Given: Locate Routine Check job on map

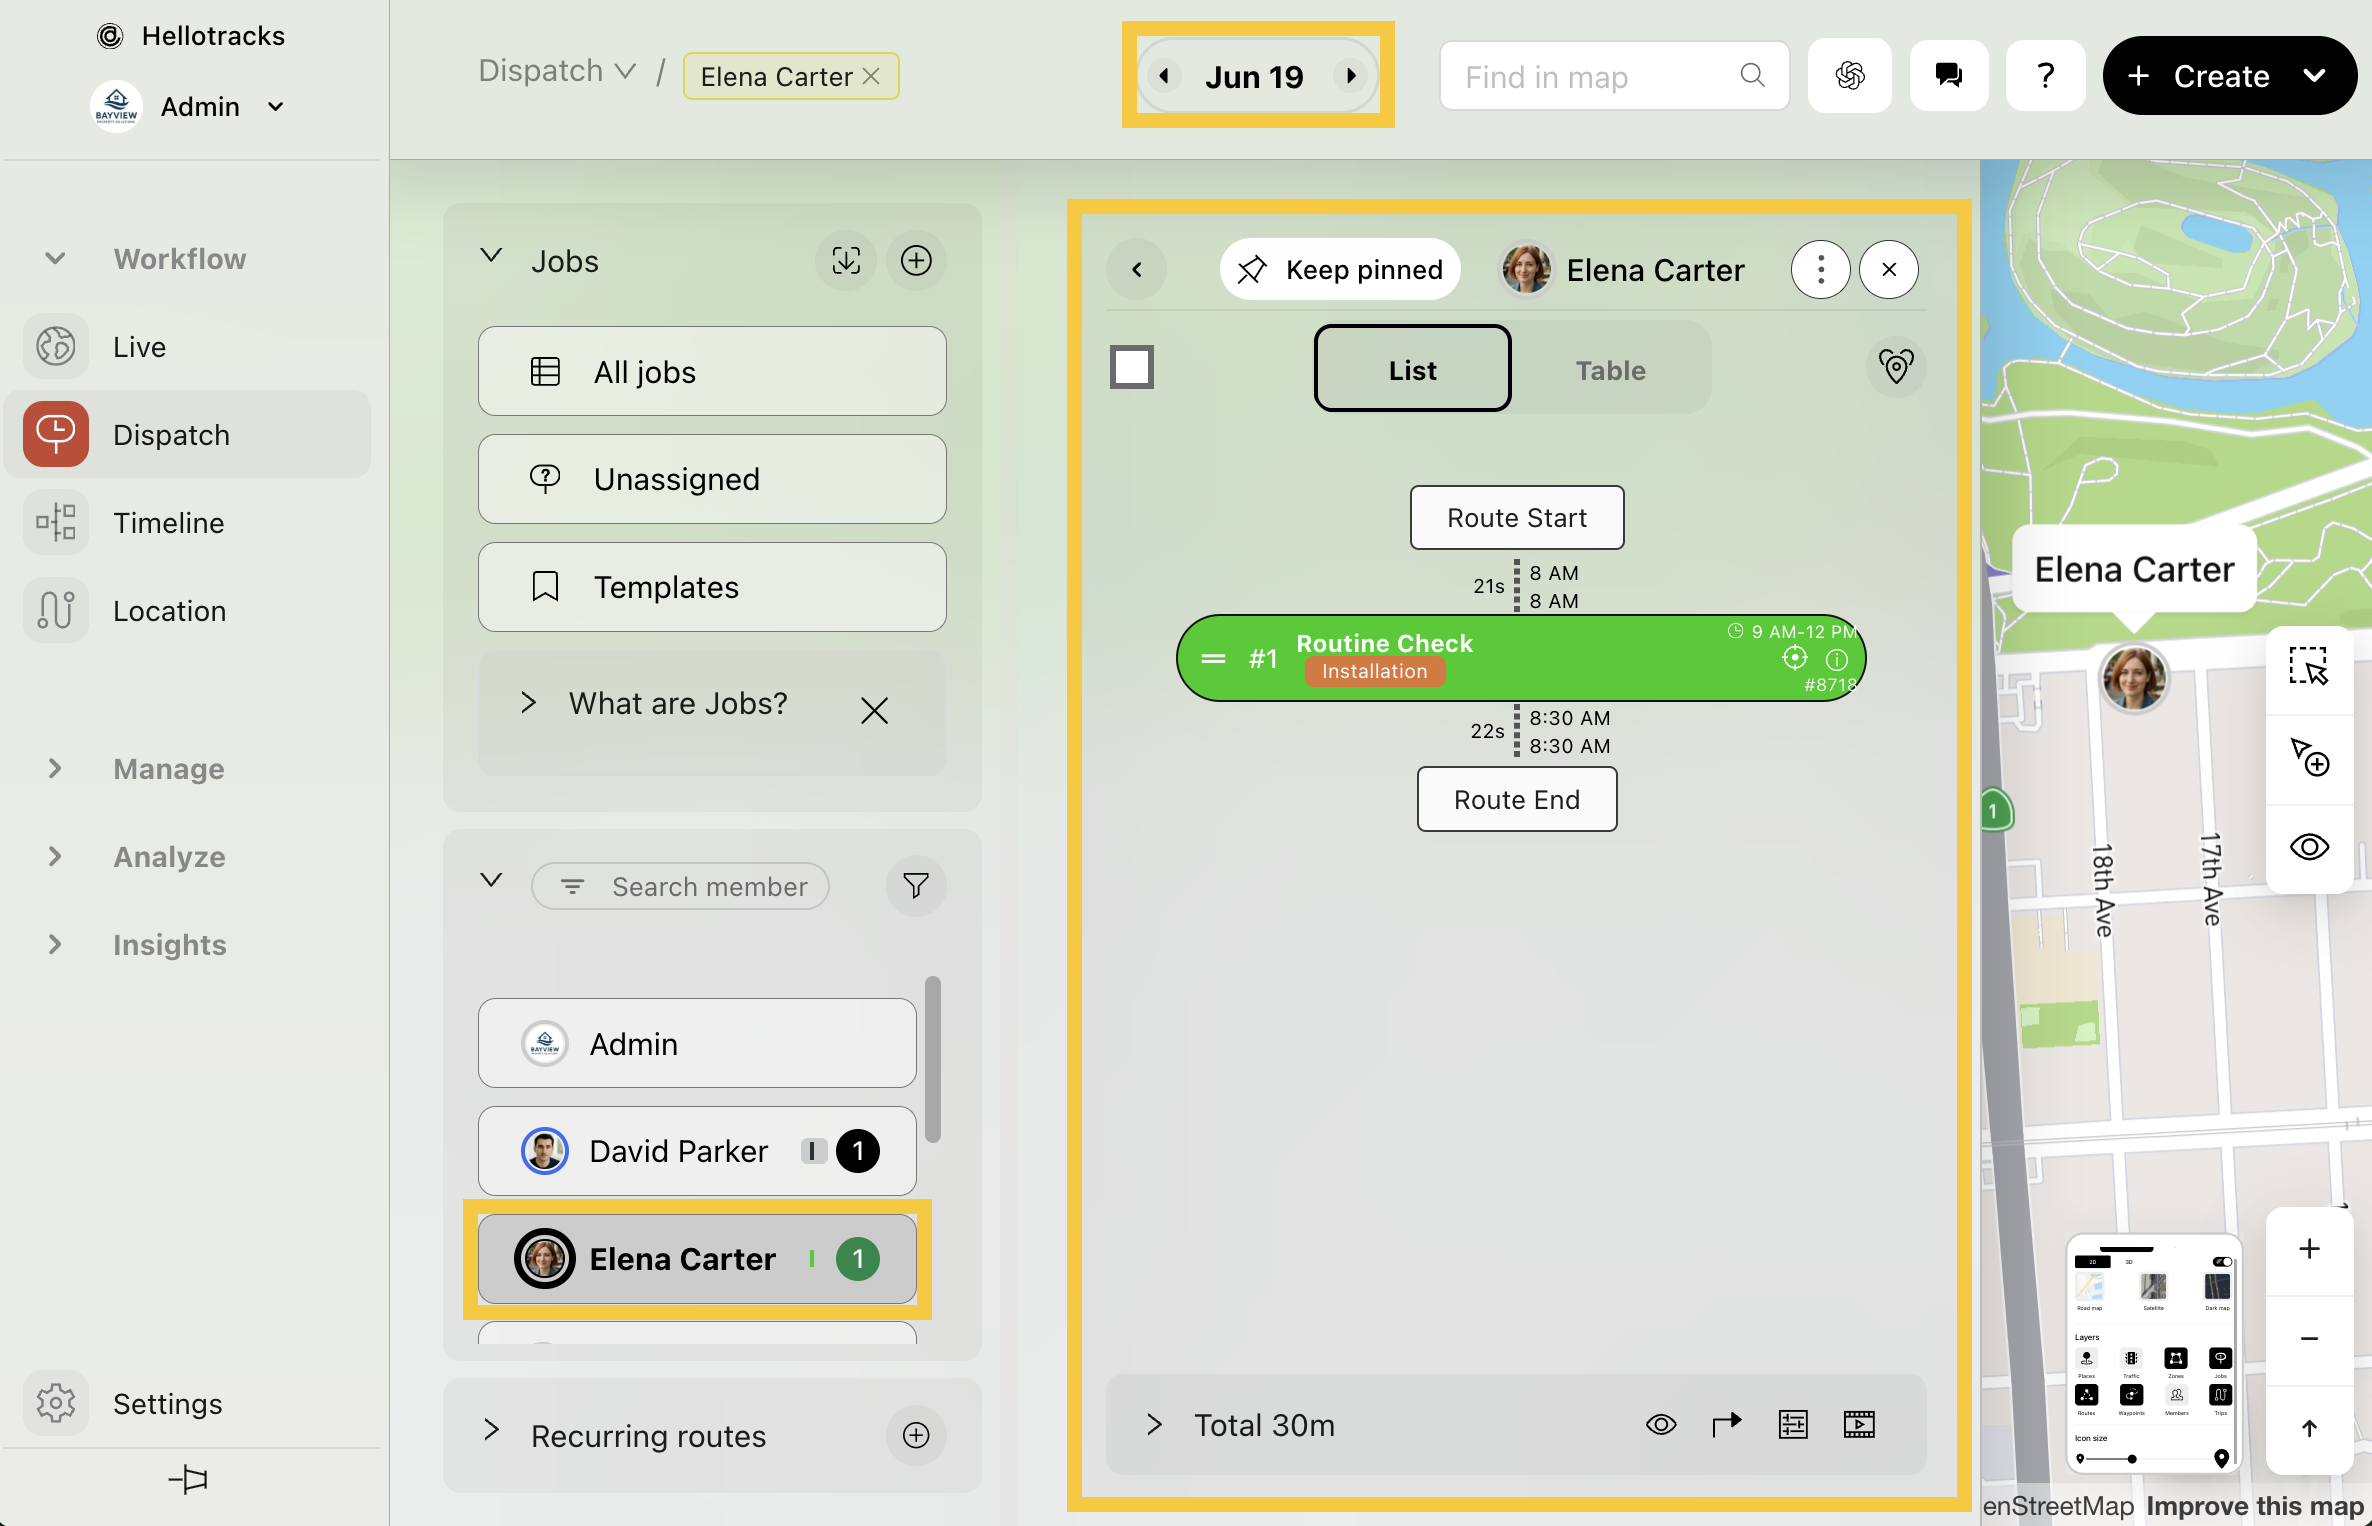Looking at the screenshot, I should 1795,658.
